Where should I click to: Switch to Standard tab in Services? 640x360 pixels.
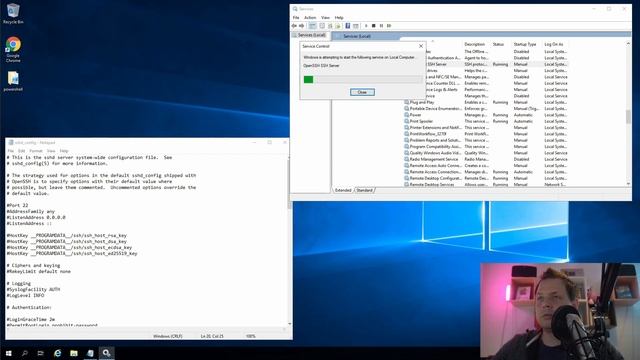[364, 190]
